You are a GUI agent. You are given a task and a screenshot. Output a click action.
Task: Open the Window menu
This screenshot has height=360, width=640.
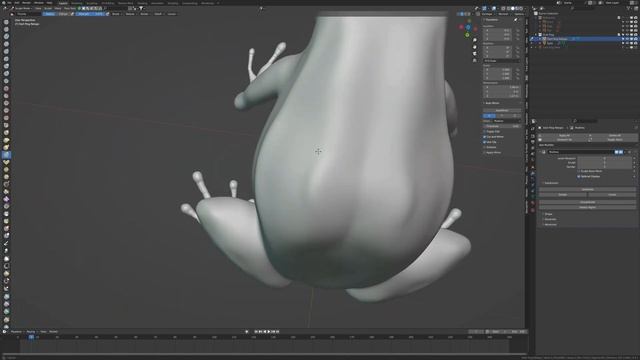point(39,3)
